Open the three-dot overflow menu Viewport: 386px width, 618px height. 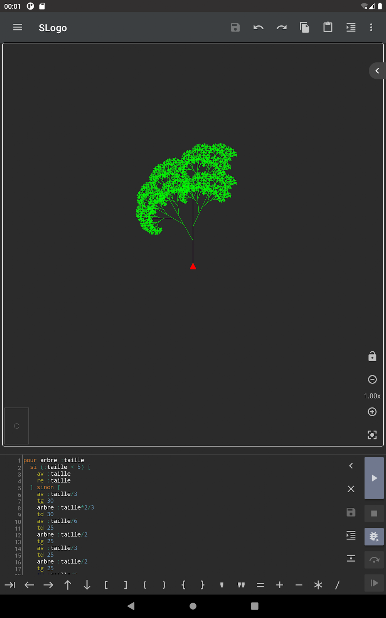(x=371, y=27)
